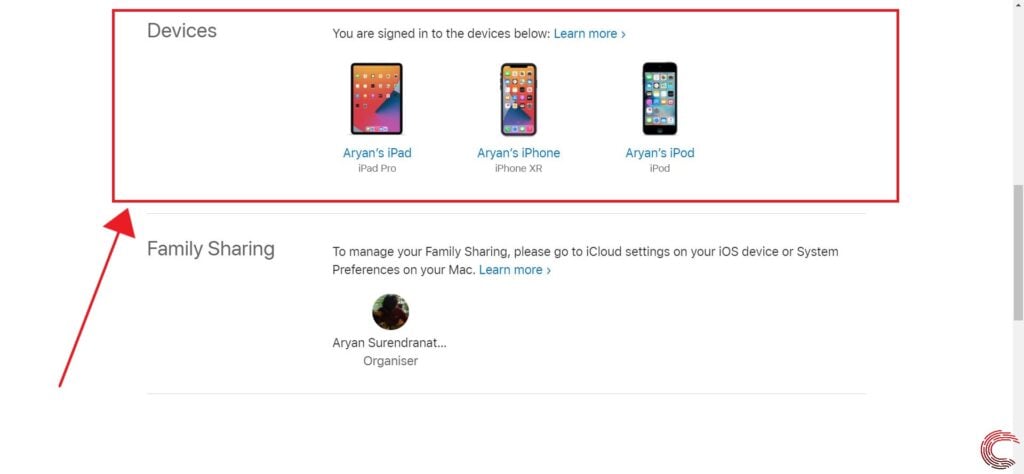Click the chevron after Family Sharing Learn more

point(549,270)
